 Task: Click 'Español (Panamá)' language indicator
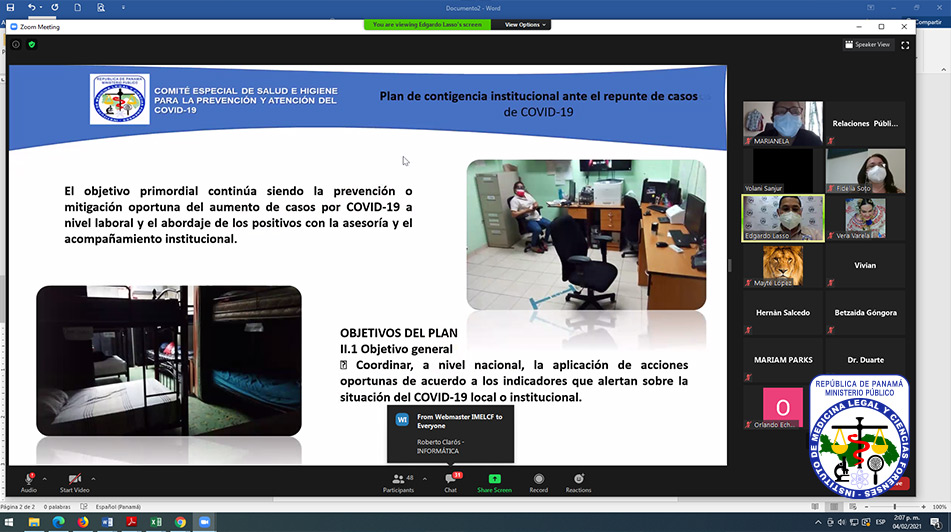[x=118, y=507]
